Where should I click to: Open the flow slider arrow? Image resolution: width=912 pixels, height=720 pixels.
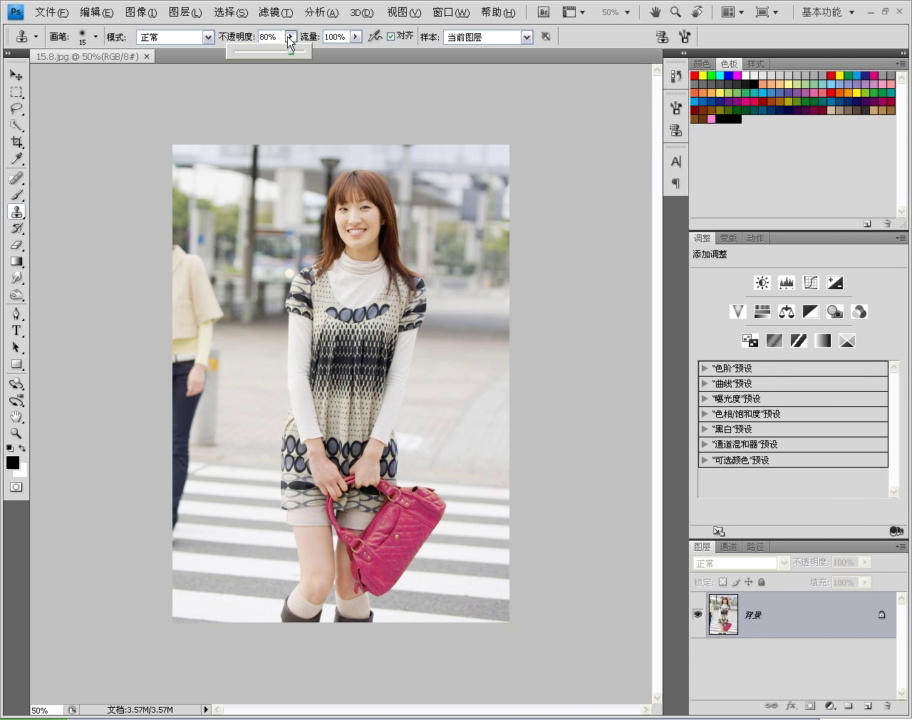click(355, 37)
